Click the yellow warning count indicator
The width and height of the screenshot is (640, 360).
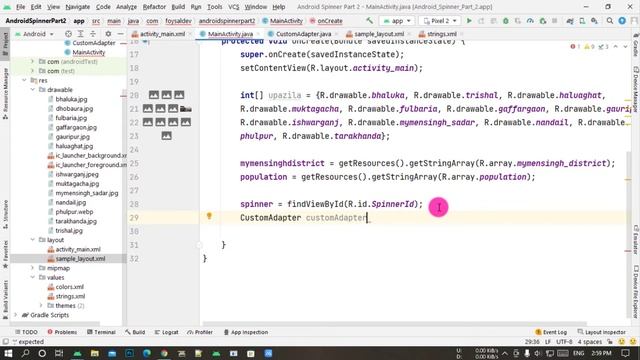pyautogui.click(x=589, y=47)
